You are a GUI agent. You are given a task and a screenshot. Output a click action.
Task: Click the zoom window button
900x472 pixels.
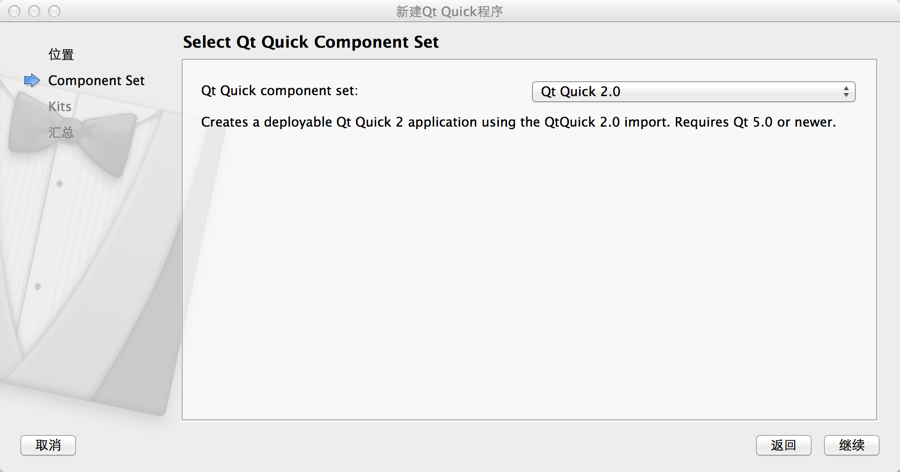(x=54, y=12)
